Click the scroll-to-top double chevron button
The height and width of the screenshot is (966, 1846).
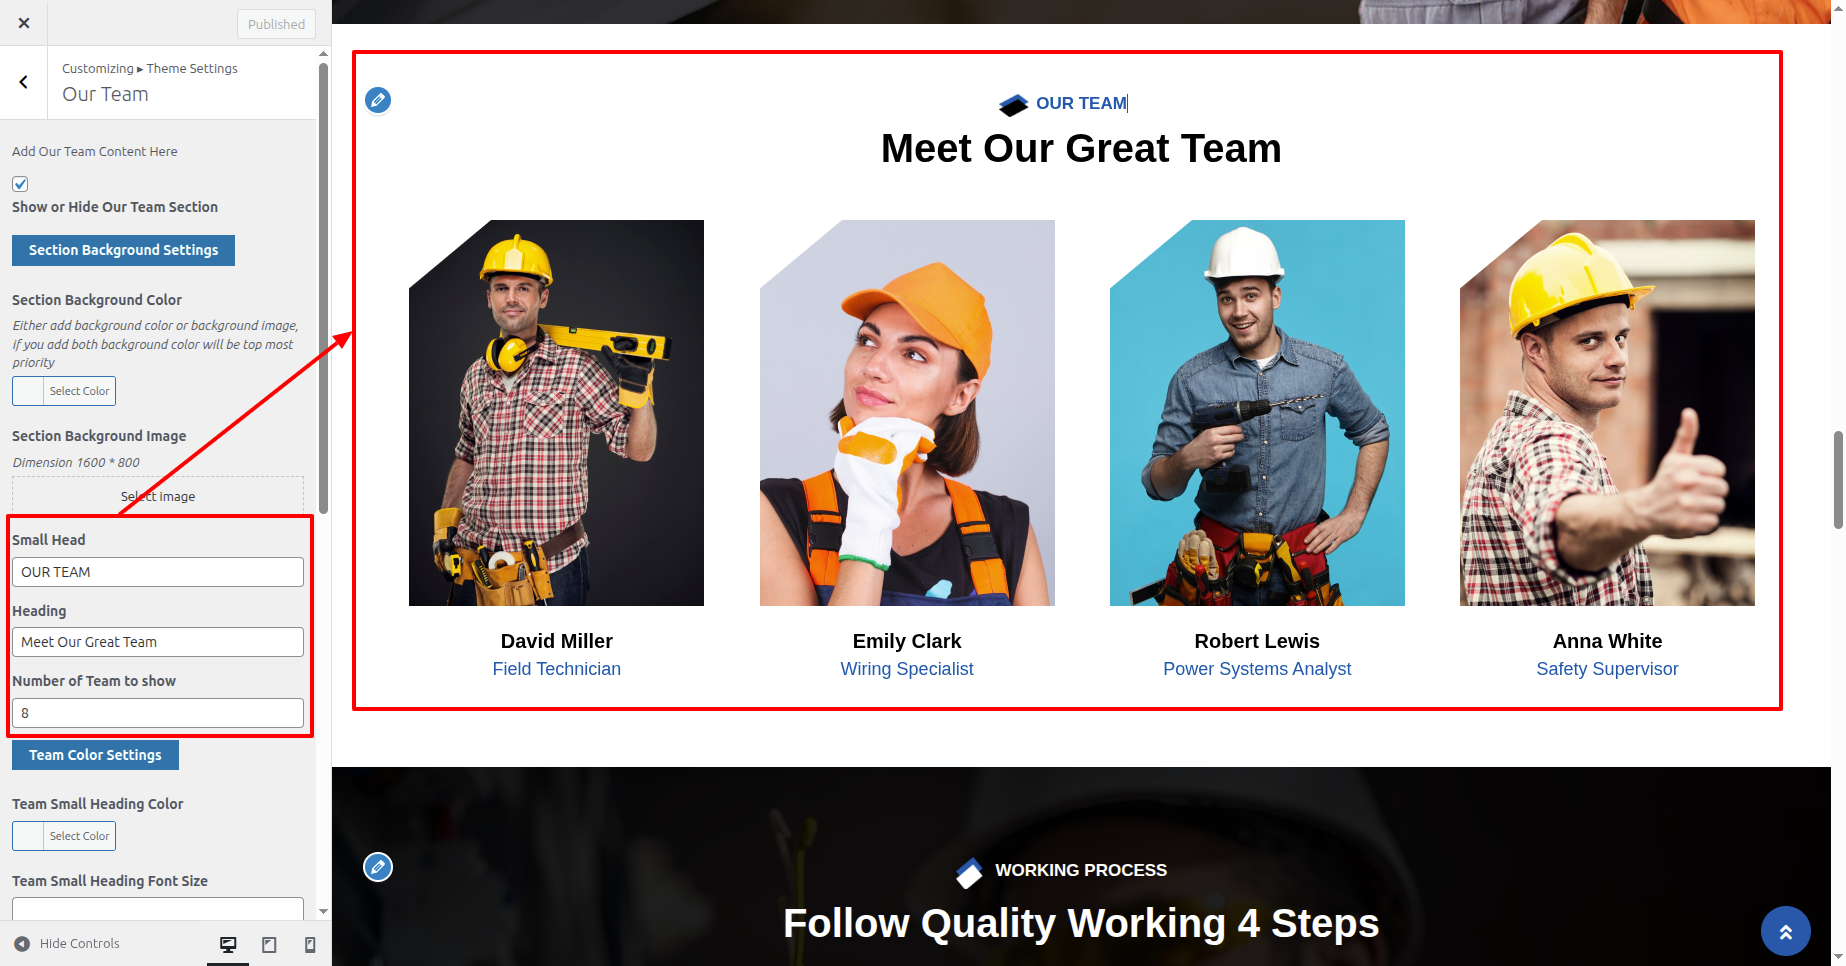pyautogui.click(x=1785, y=931)
